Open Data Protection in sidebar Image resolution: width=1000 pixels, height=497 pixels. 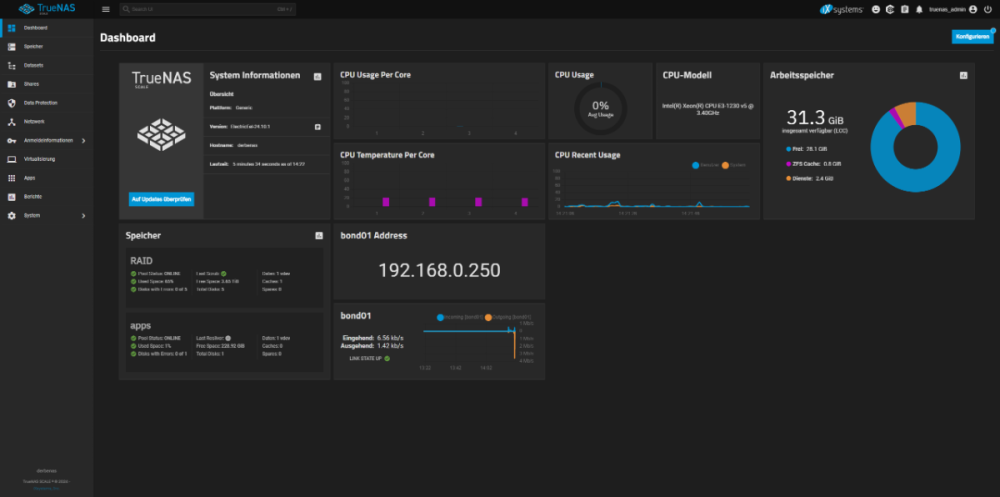pos(41,103)
